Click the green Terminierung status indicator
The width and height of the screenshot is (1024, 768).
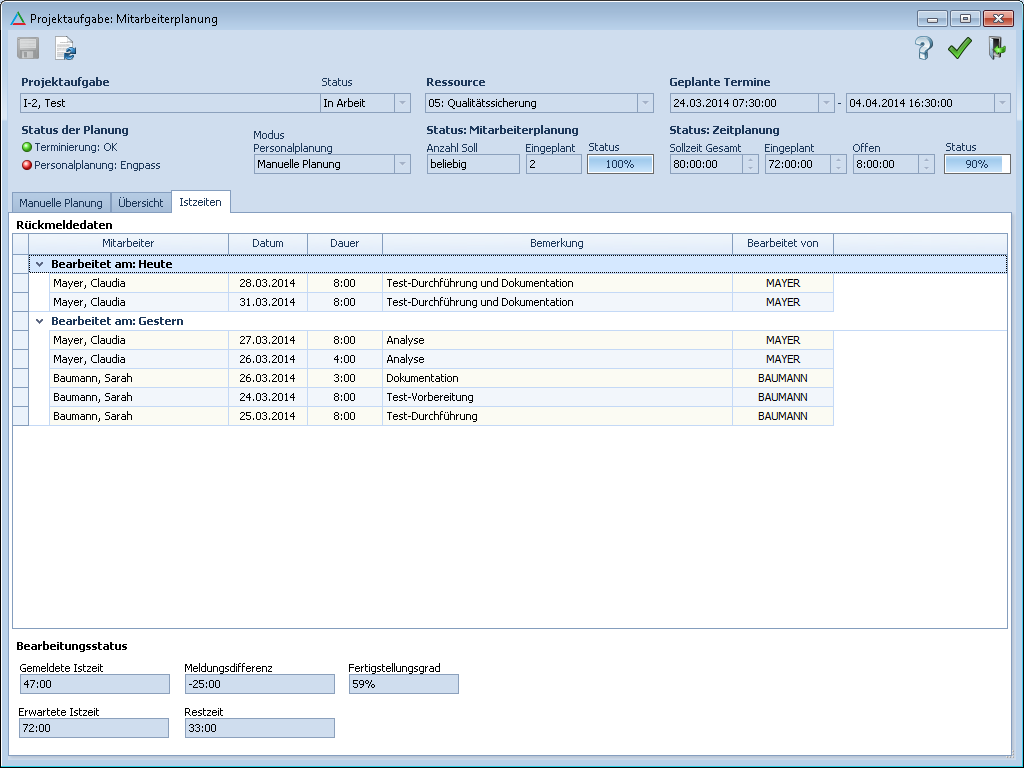point(27,147)
